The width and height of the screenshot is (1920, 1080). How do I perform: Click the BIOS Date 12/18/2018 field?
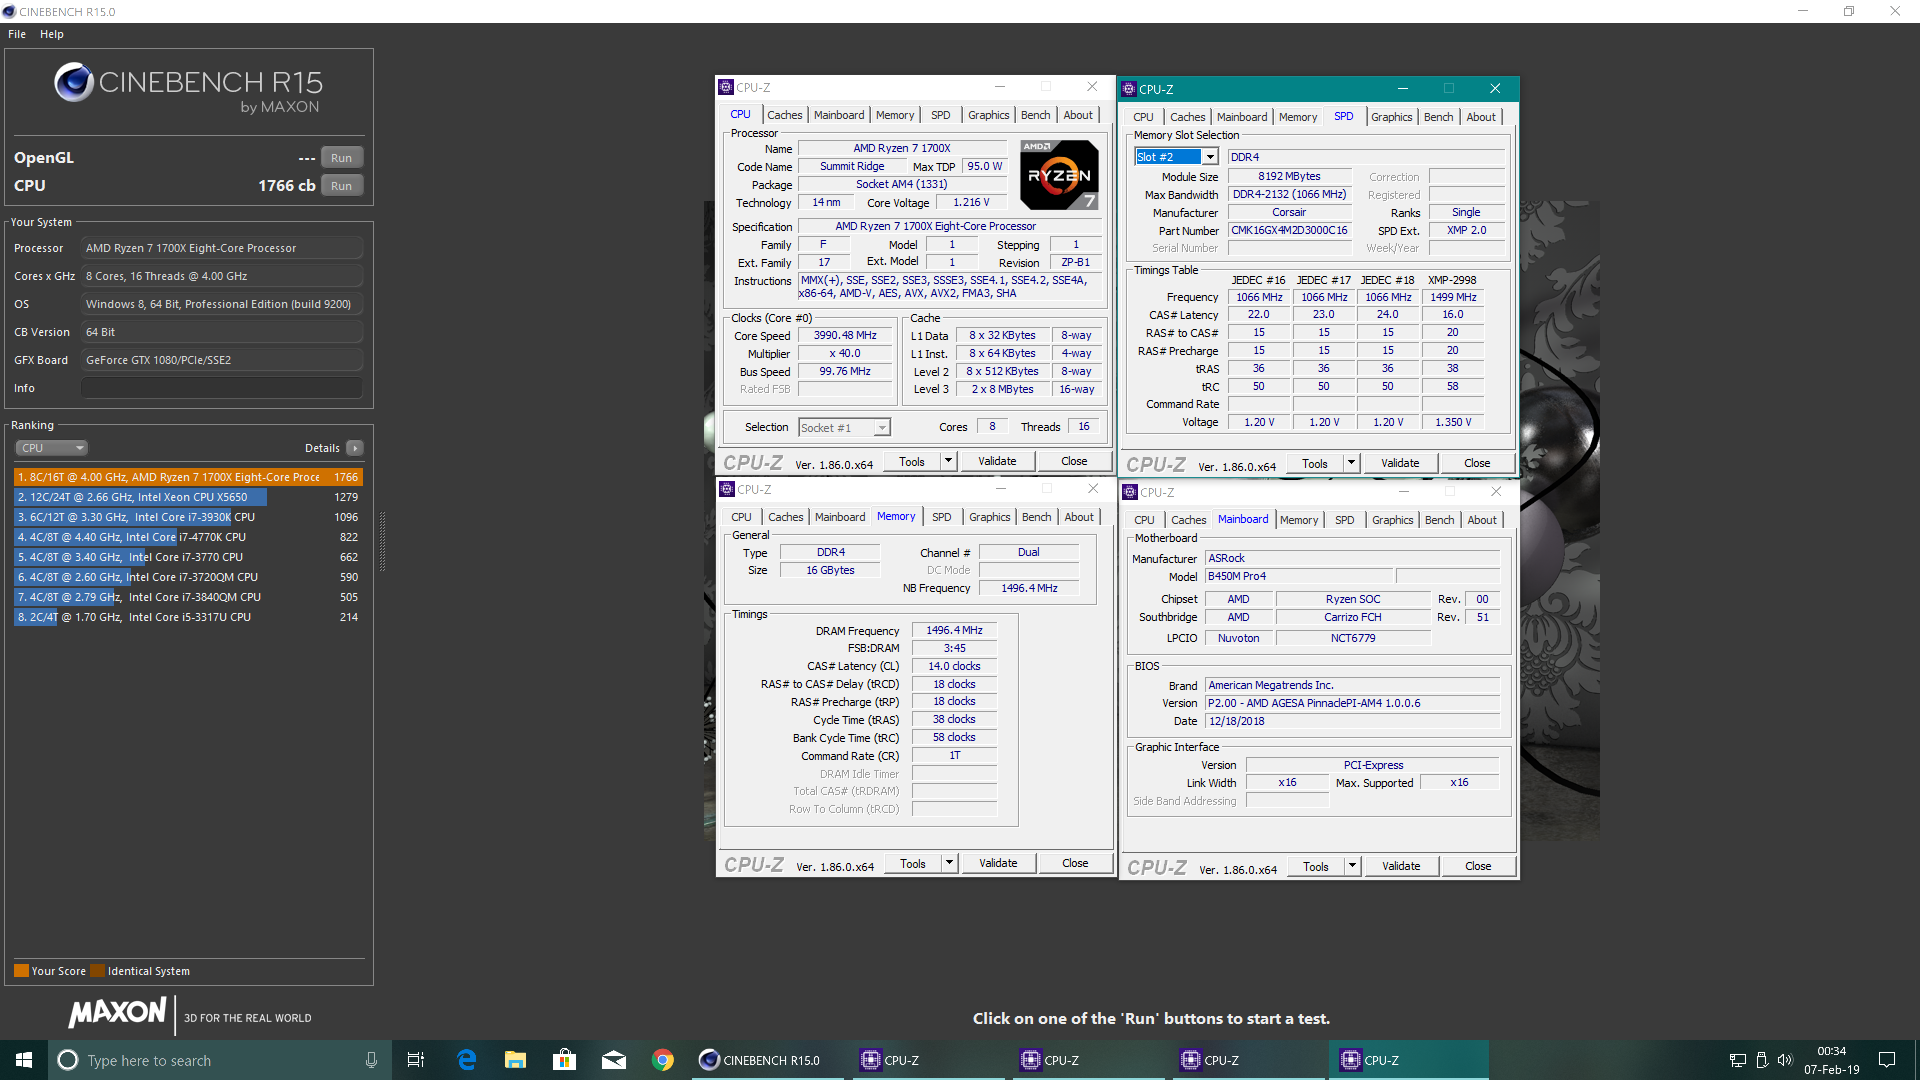coord(1352,721)
